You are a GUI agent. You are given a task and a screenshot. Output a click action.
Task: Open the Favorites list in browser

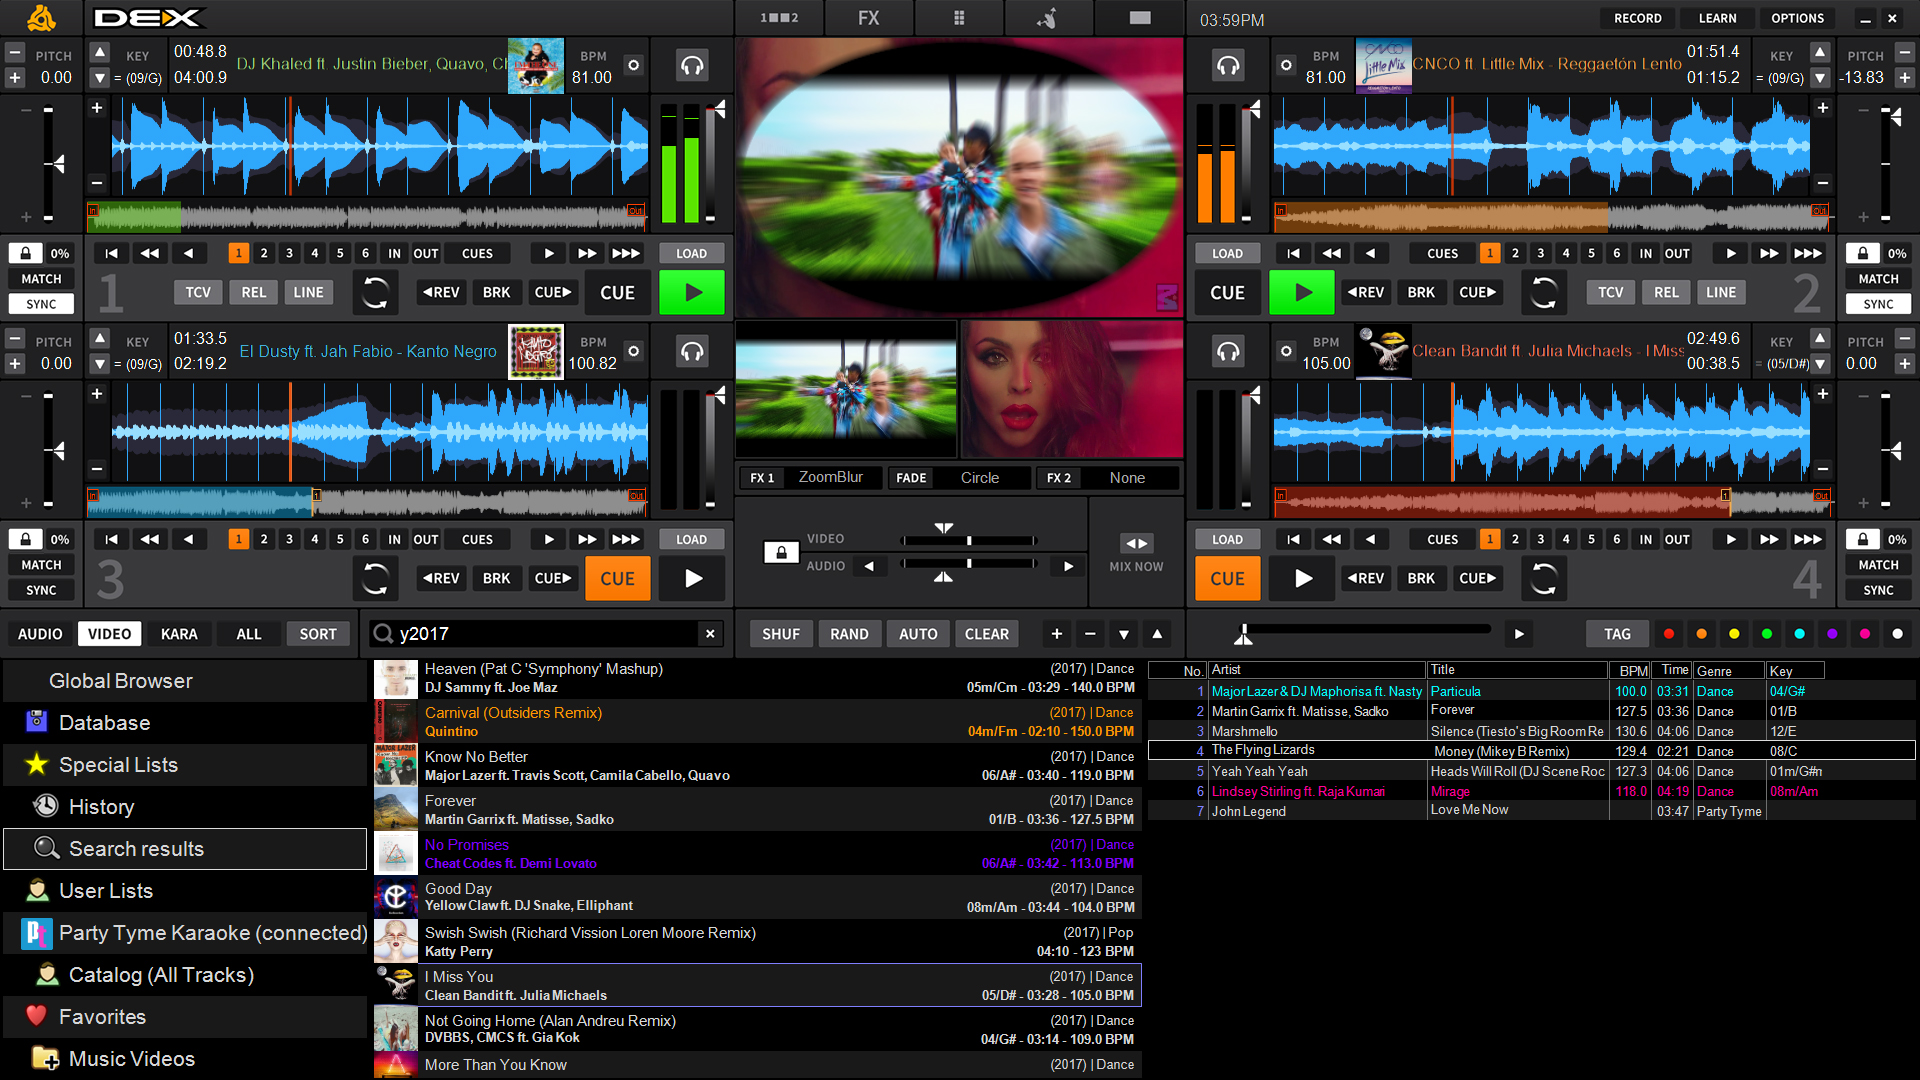click(102, 1017)
